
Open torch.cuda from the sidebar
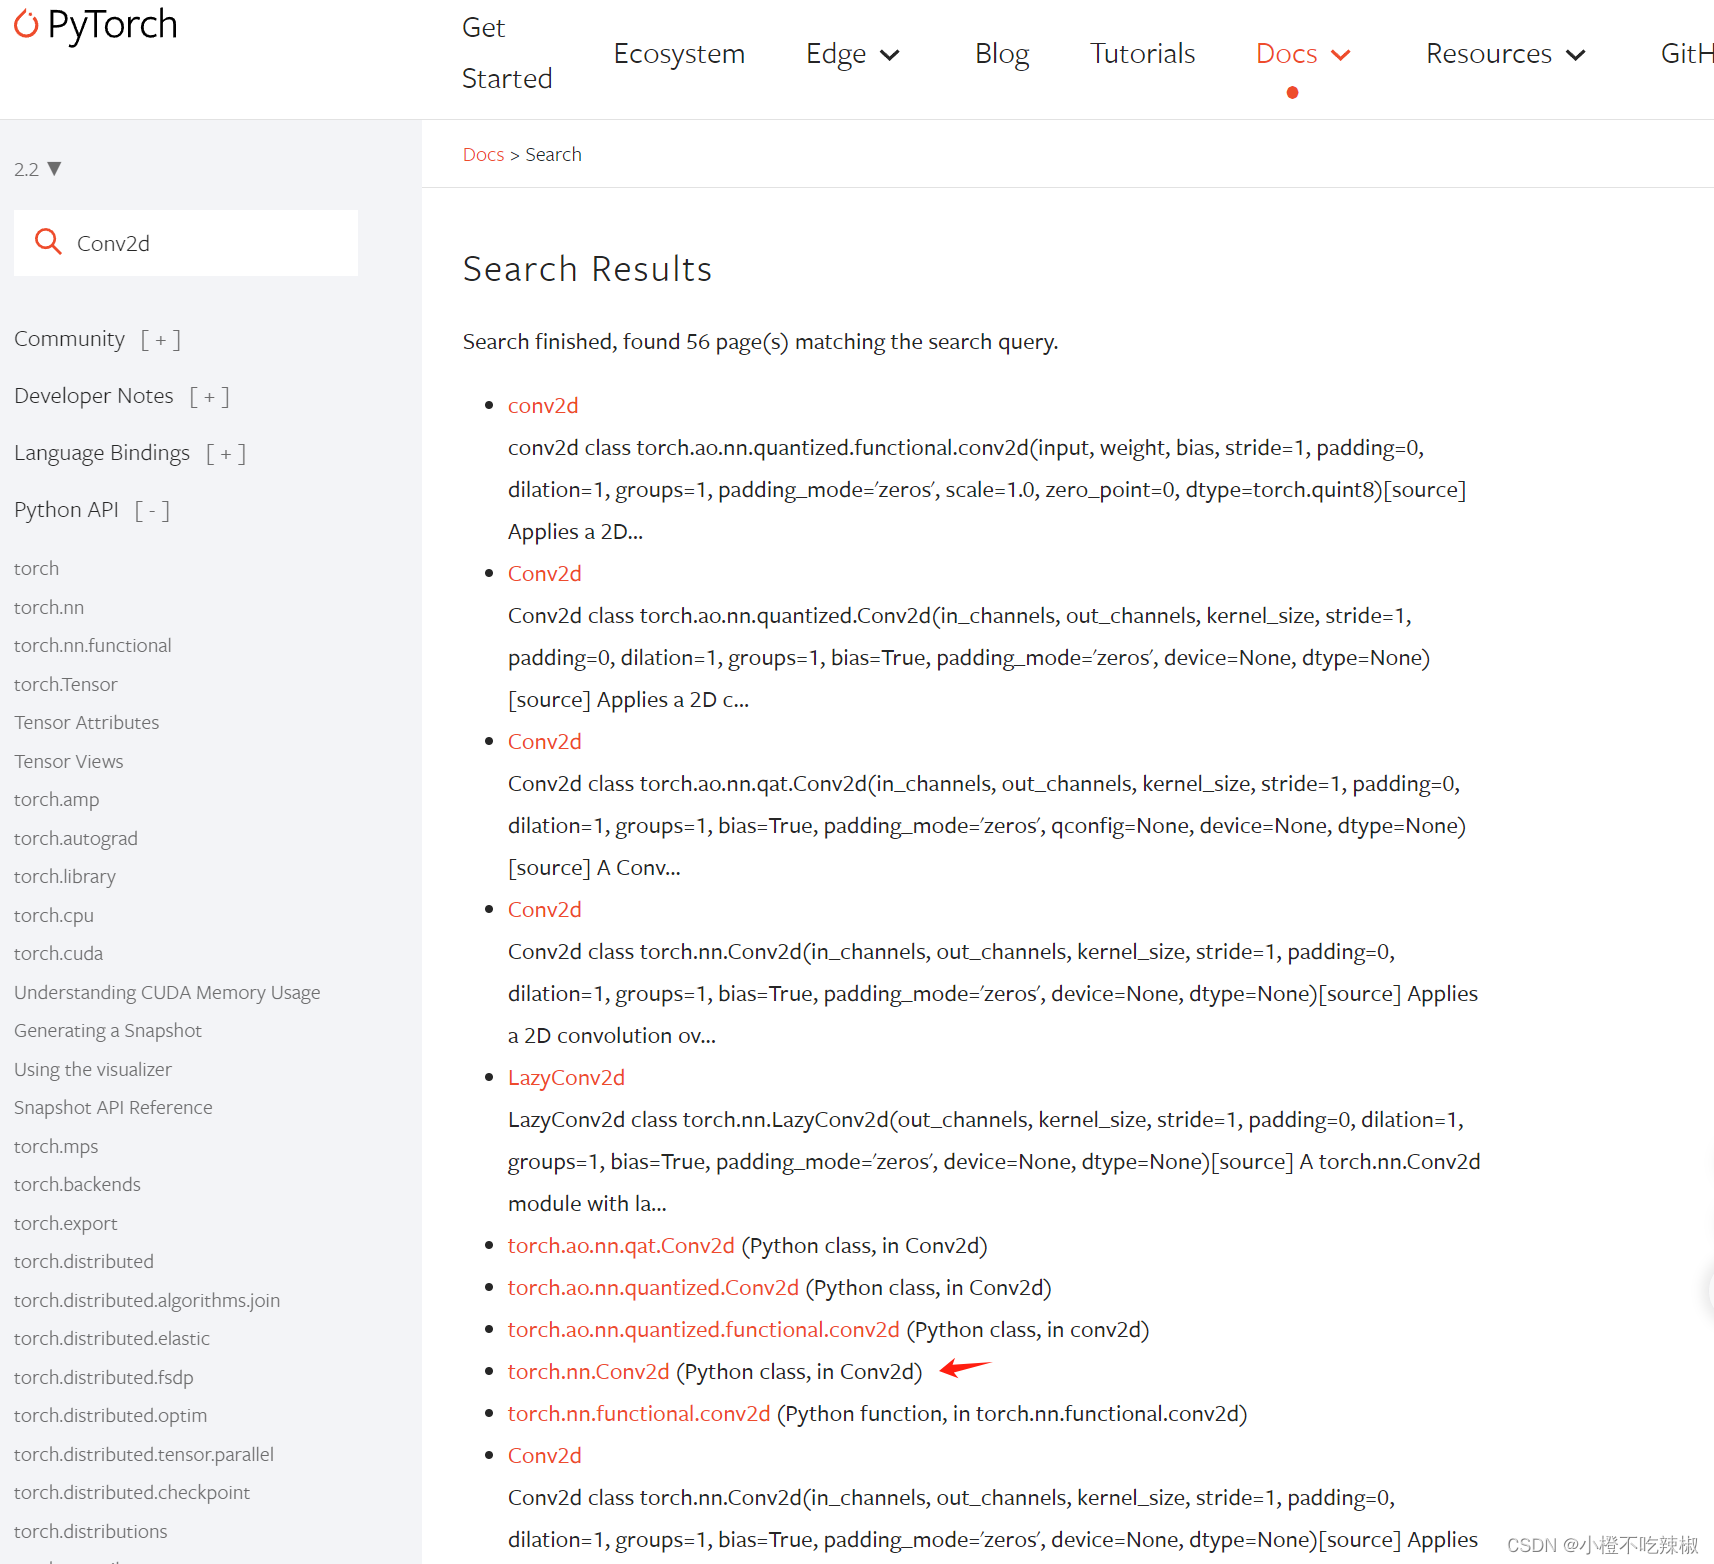click(58, 953)
